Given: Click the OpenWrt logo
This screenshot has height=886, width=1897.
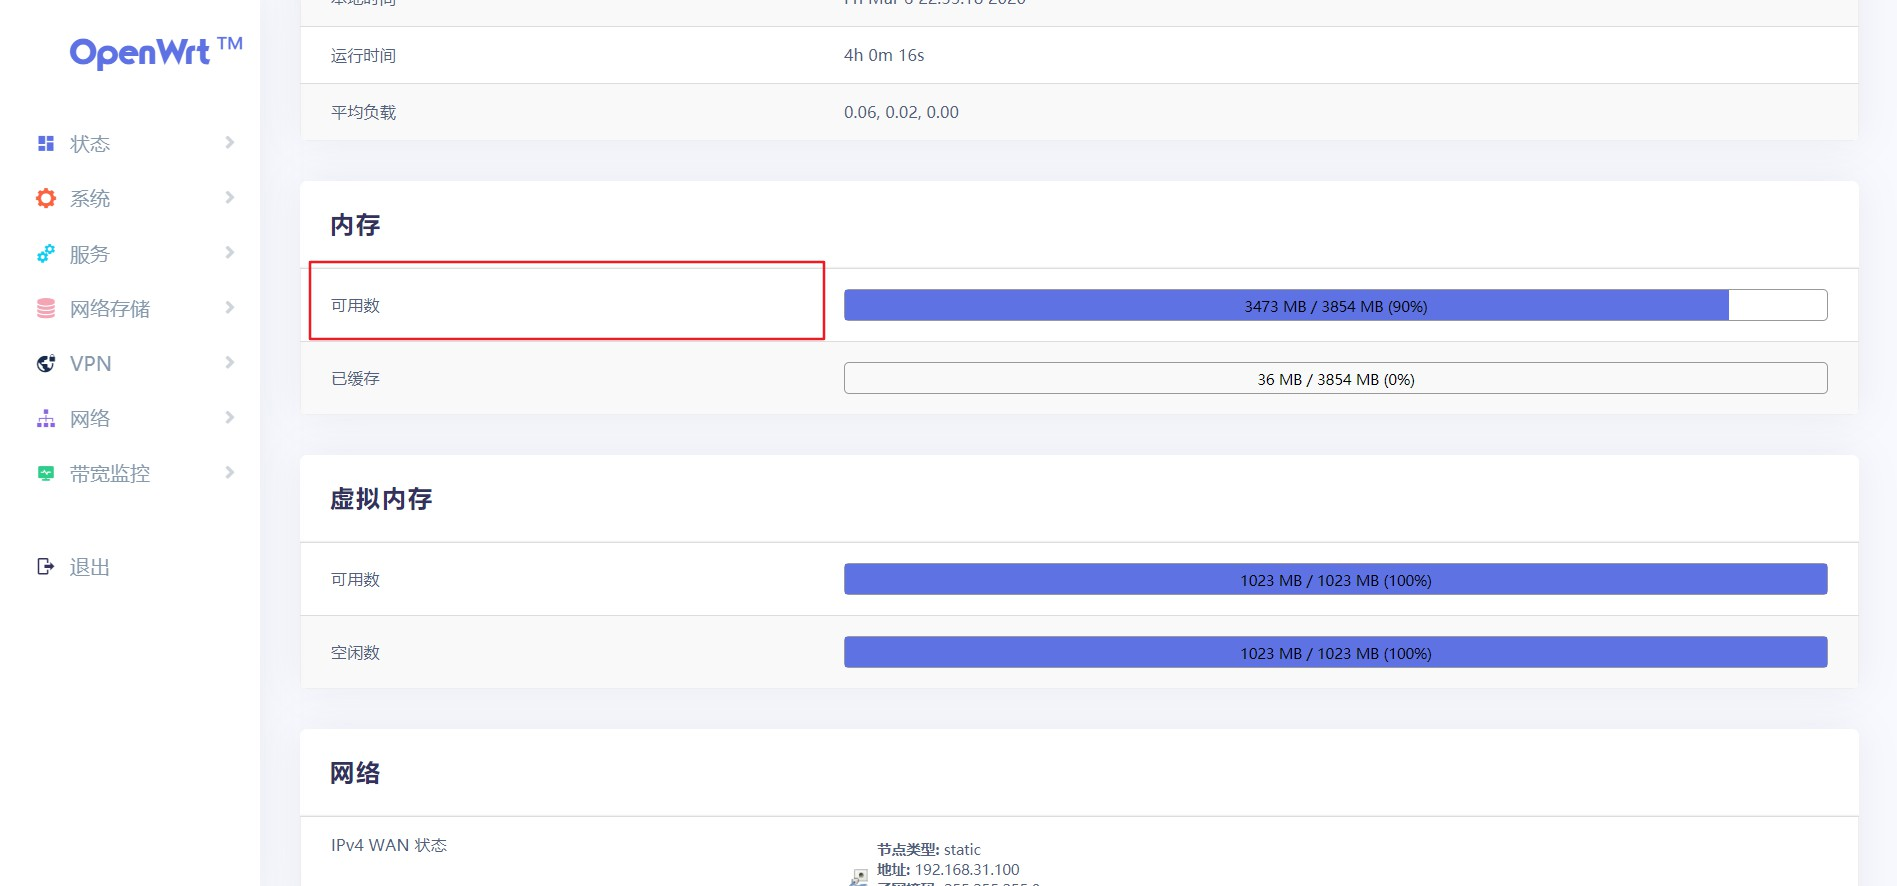Looking at the screenshot, I should pyautogui.click(x=155, y=52).
